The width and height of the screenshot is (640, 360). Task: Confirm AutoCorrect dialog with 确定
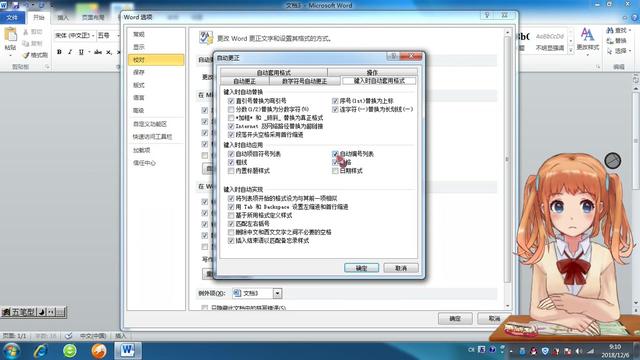pyautogui.click(x=361, y=268)
